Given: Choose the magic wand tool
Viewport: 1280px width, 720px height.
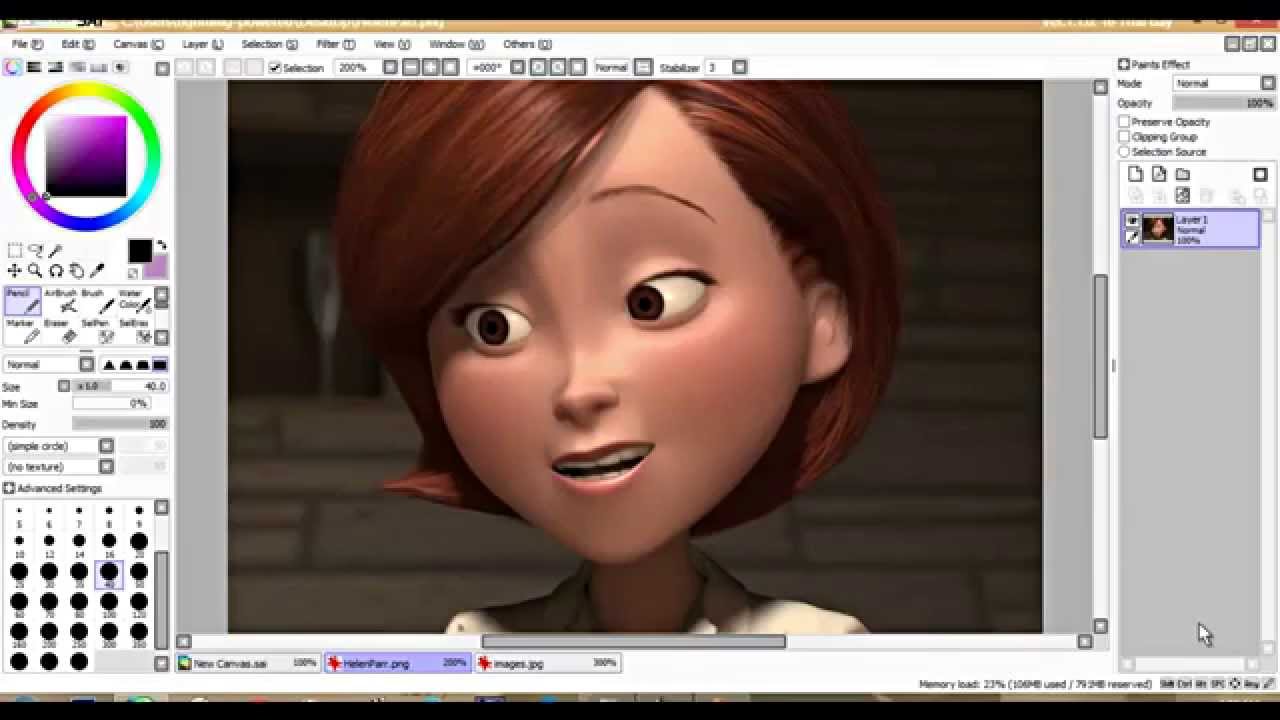Looking at the screenshot, I should point(56,250).
